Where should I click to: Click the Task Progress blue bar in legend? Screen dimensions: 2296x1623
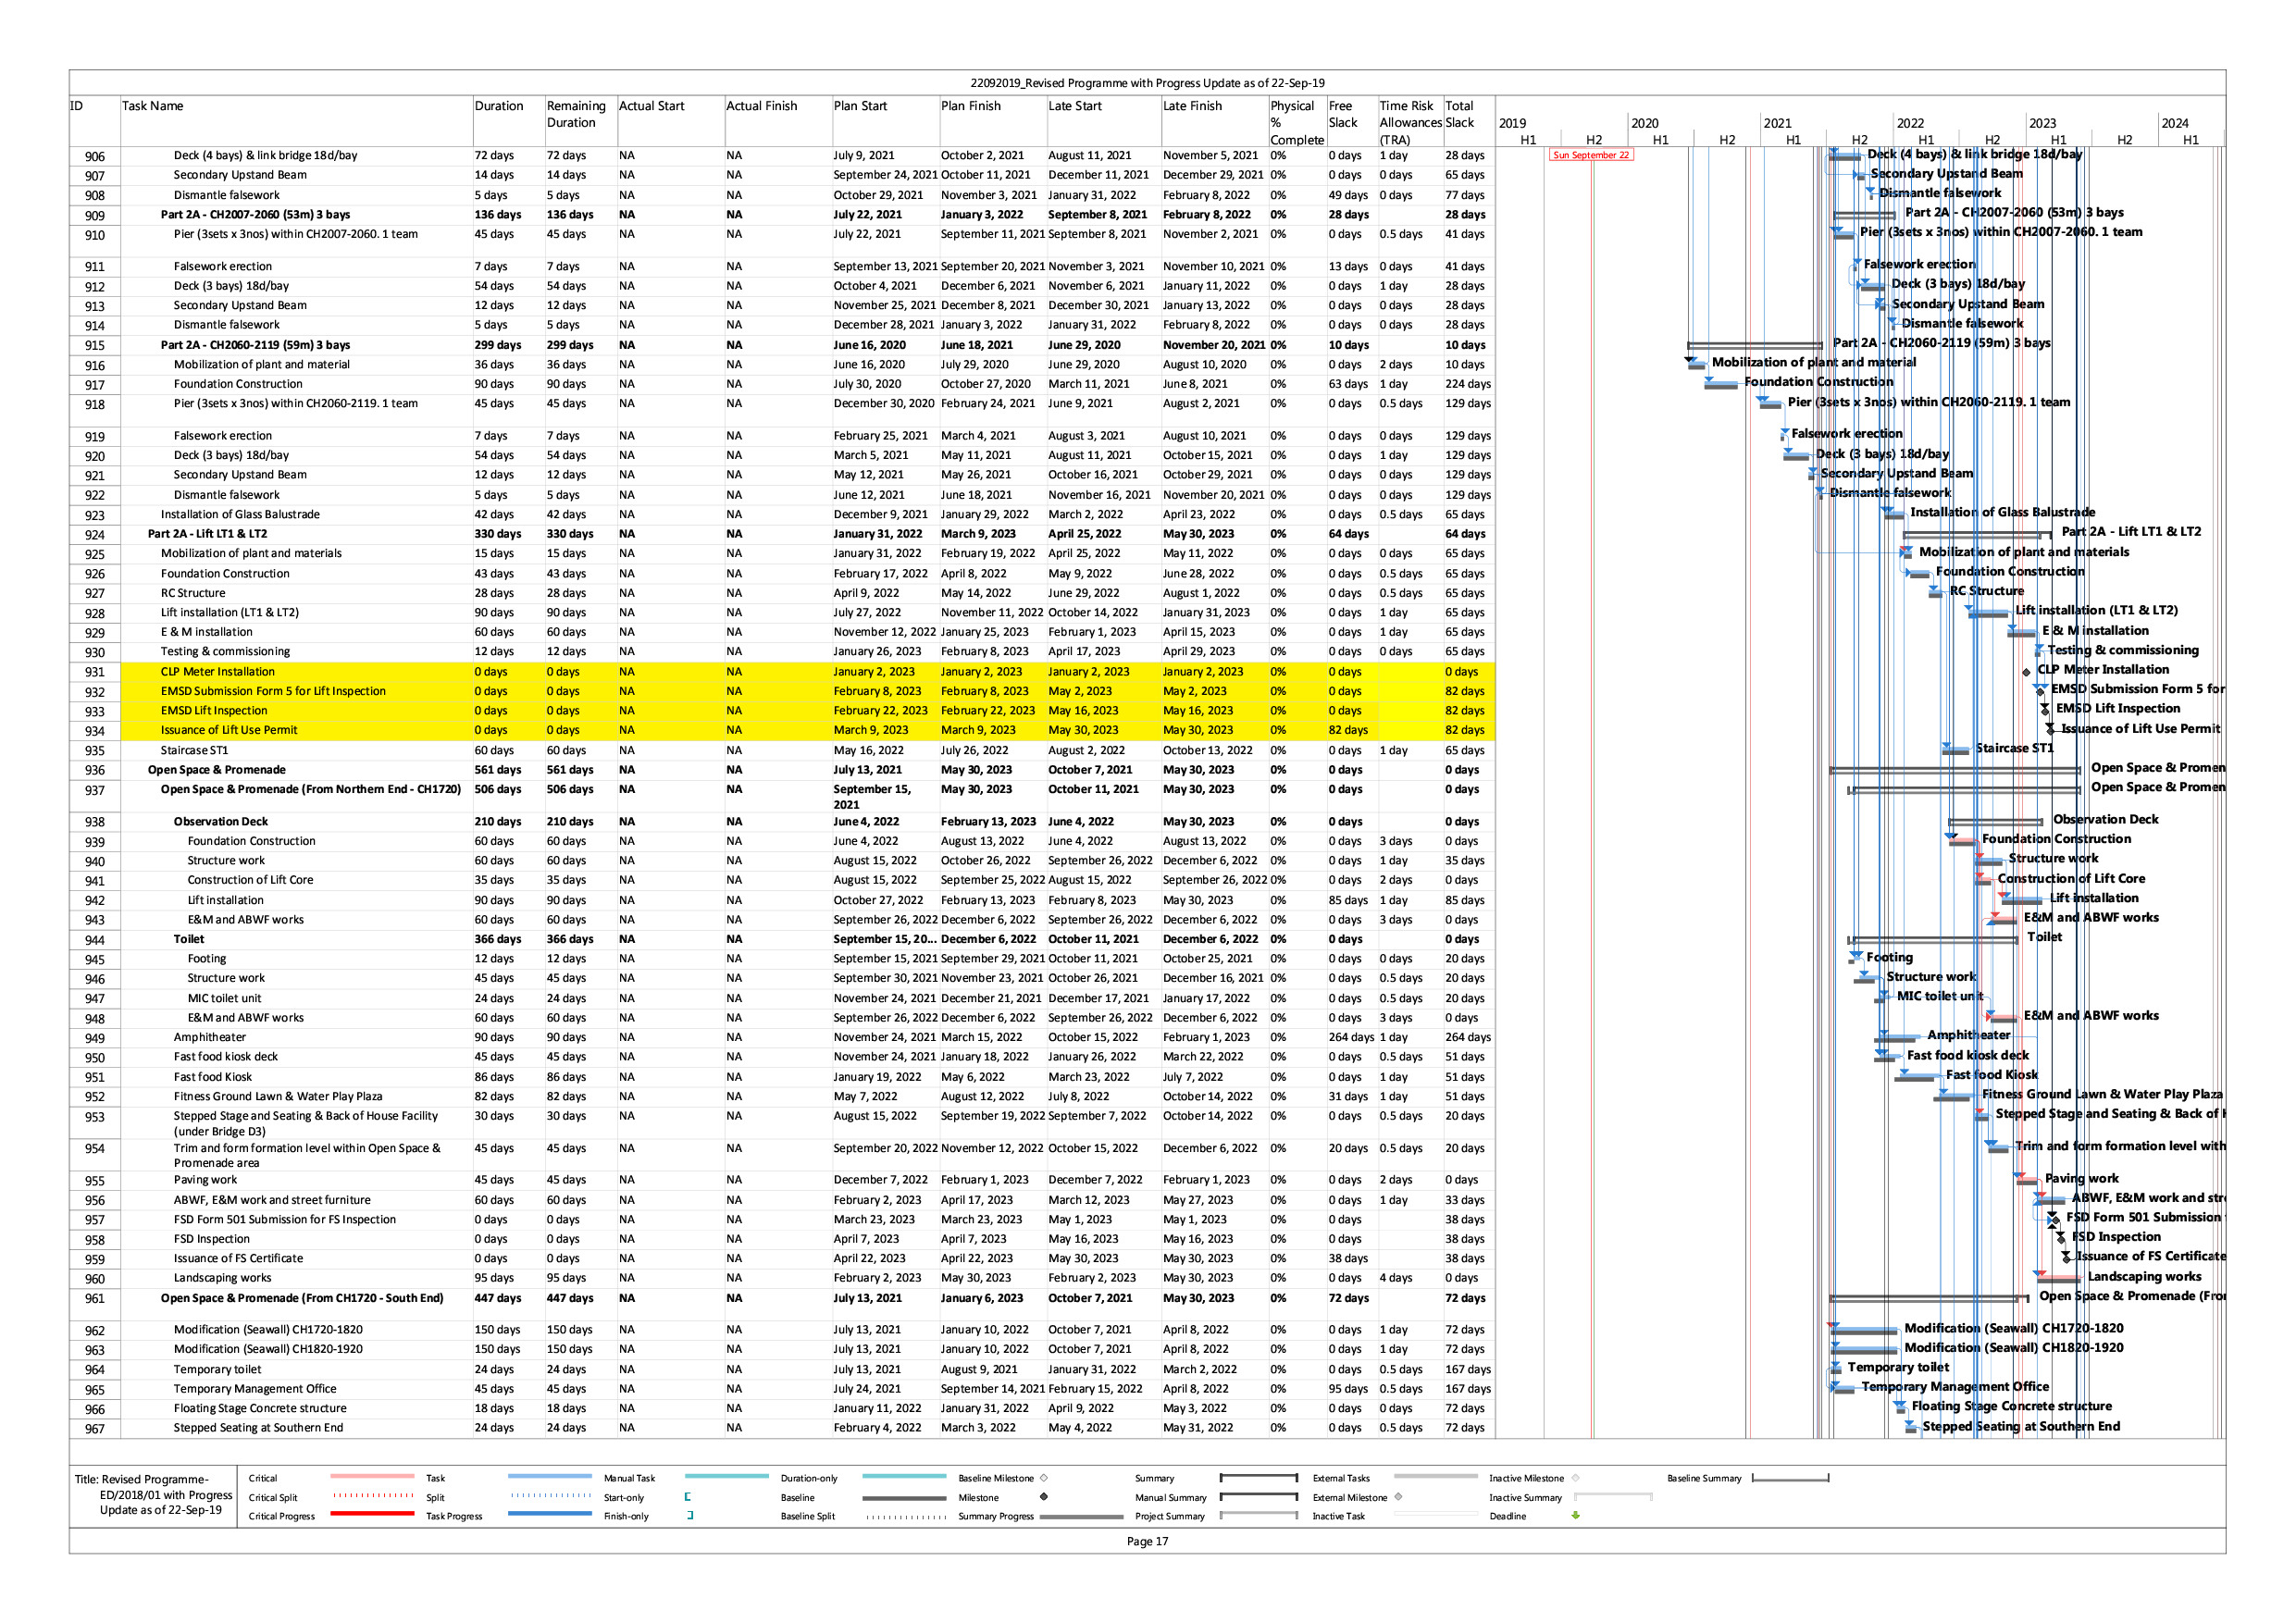click(549, 1514)
